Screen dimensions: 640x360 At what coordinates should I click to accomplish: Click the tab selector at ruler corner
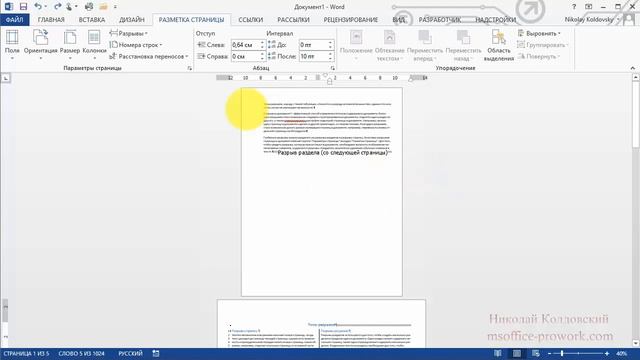(x=6, y=78)
